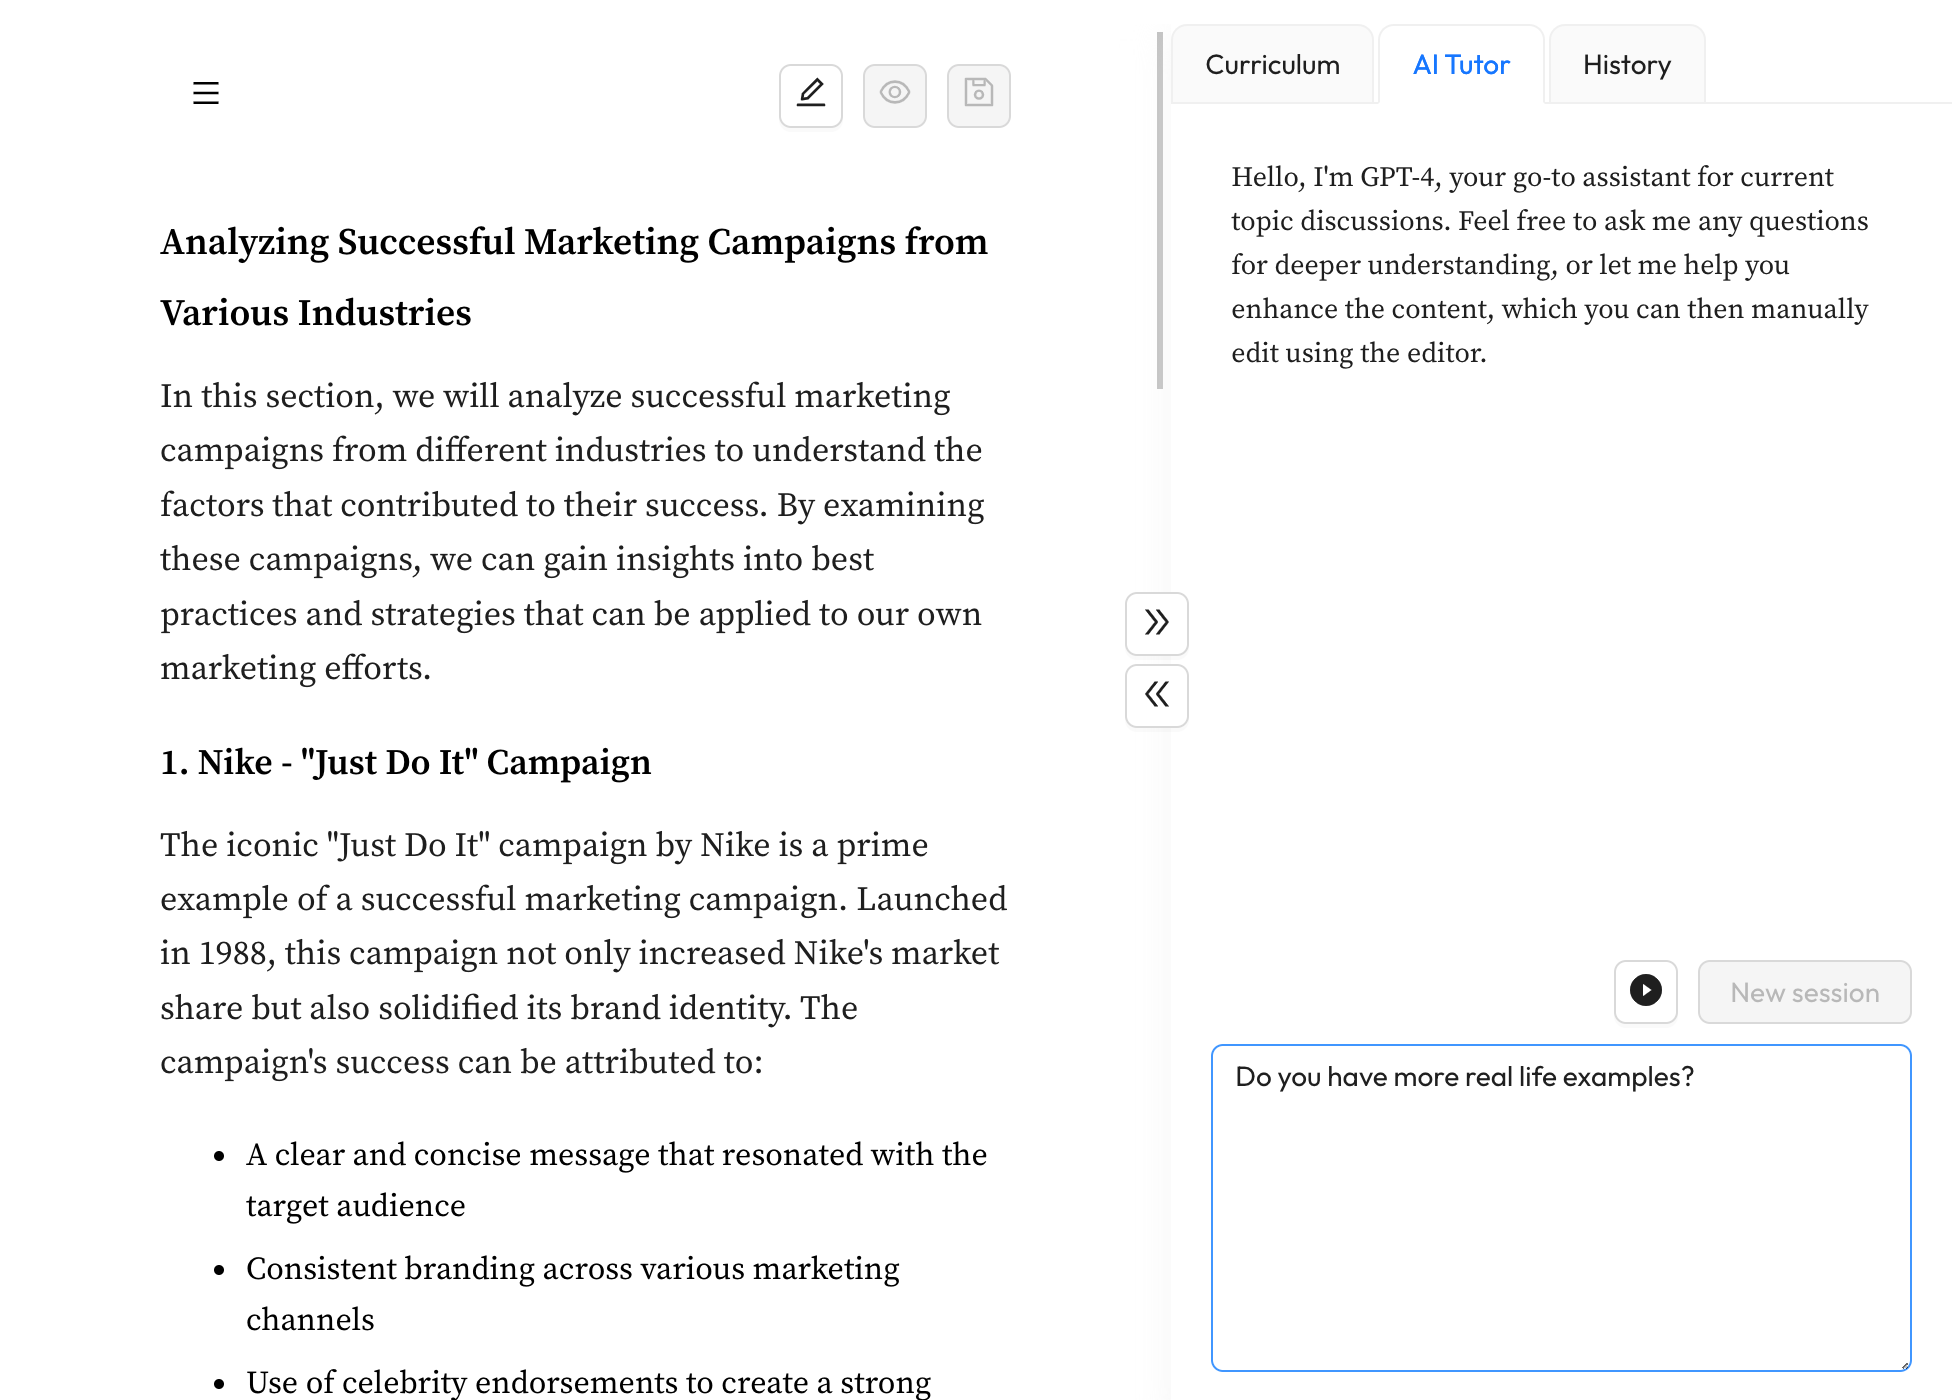Image resolution: width=1952 pixels, height=1400 pixels.
Task: Focus the AI Tutor question text box
Action: (x=1560, y=1207)
